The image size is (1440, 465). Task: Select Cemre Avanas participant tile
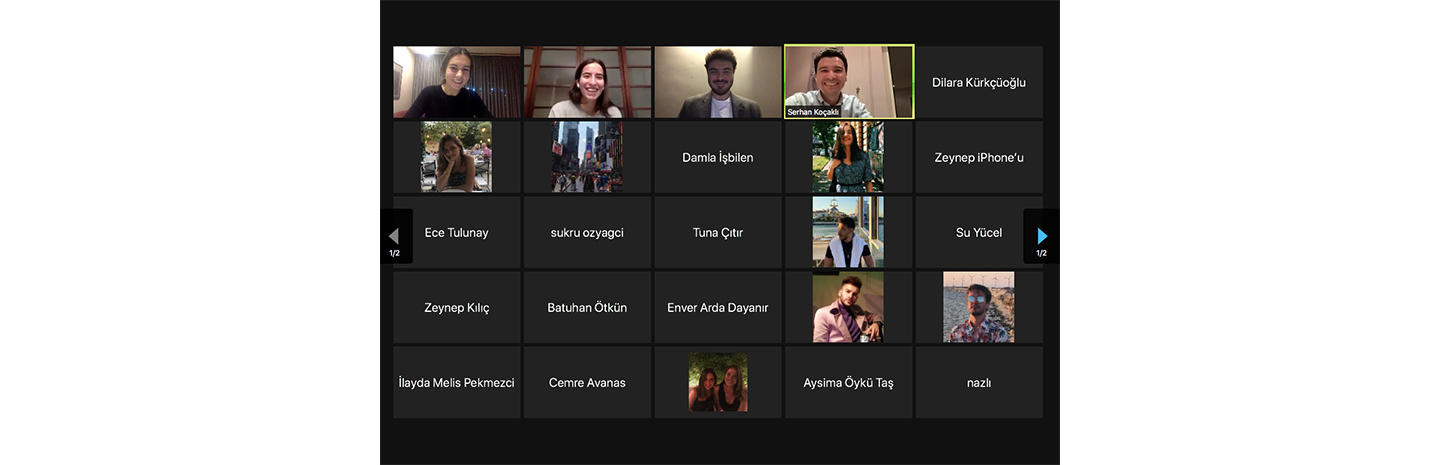coord(587,382)
